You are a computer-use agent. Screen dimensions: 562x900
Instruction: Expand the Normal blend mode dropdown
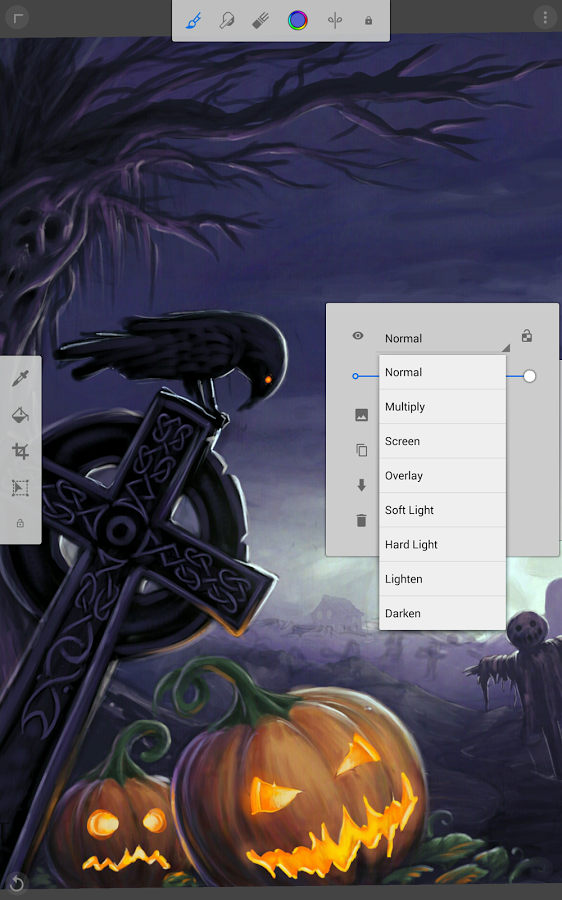pyautogui.click(x=443, y=339)
